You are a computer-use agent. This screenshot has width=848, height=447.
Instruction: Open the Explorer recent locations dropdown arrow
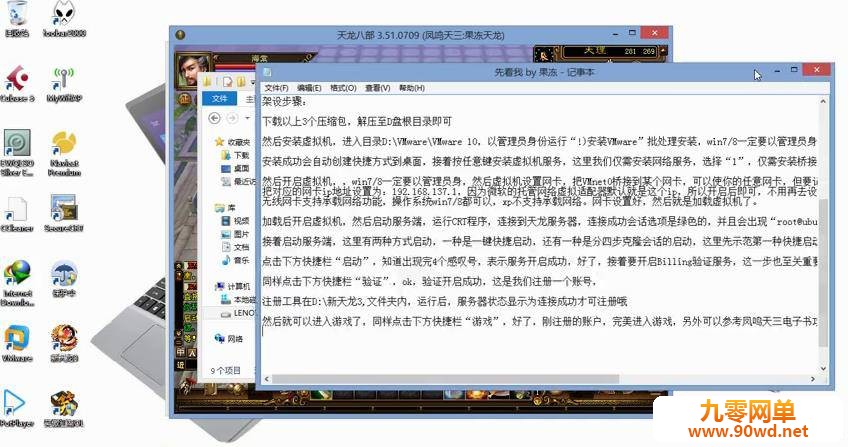point(247,118)
